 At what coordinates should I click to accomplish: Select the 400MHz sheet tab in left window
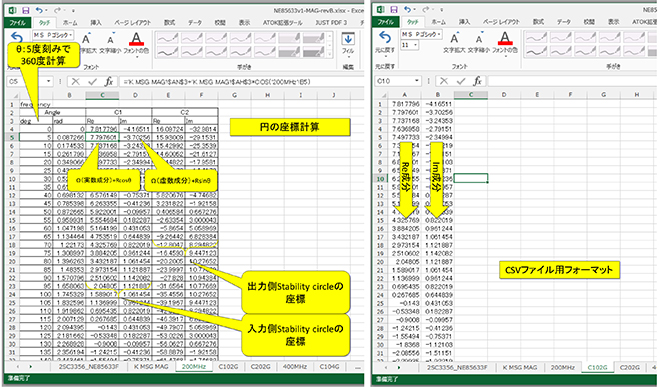click(294, 367)
